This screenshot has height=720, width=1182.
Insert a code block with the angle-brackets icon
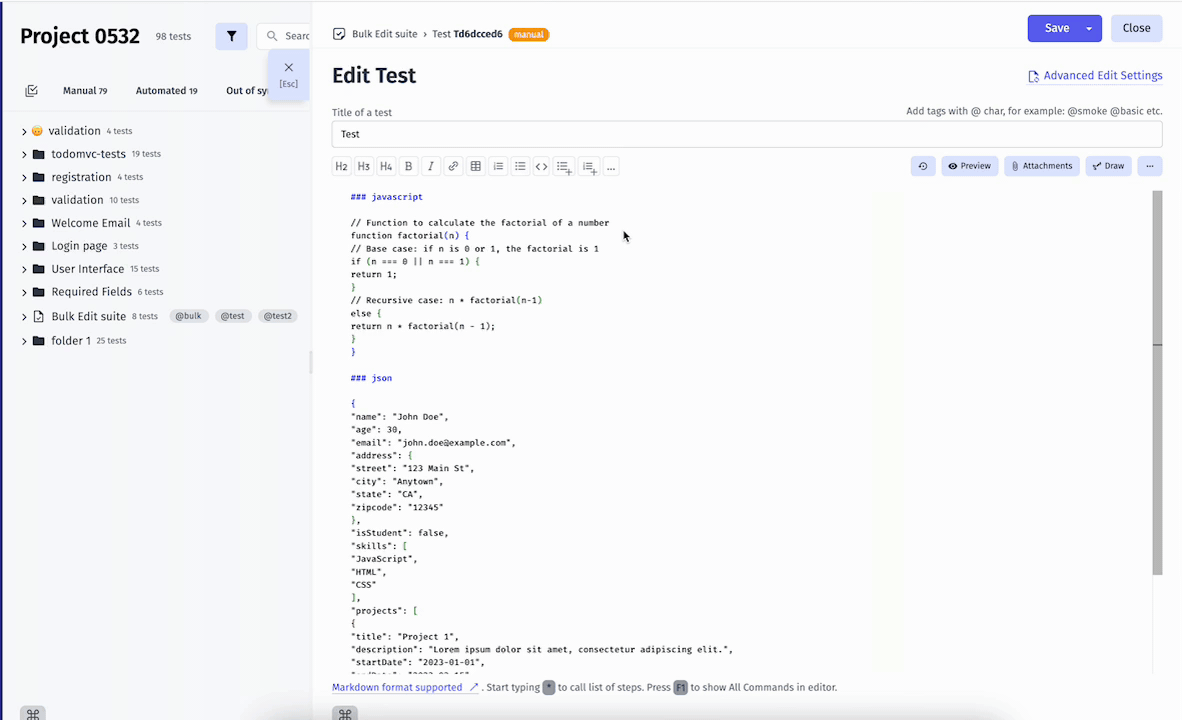coord(541,167)
